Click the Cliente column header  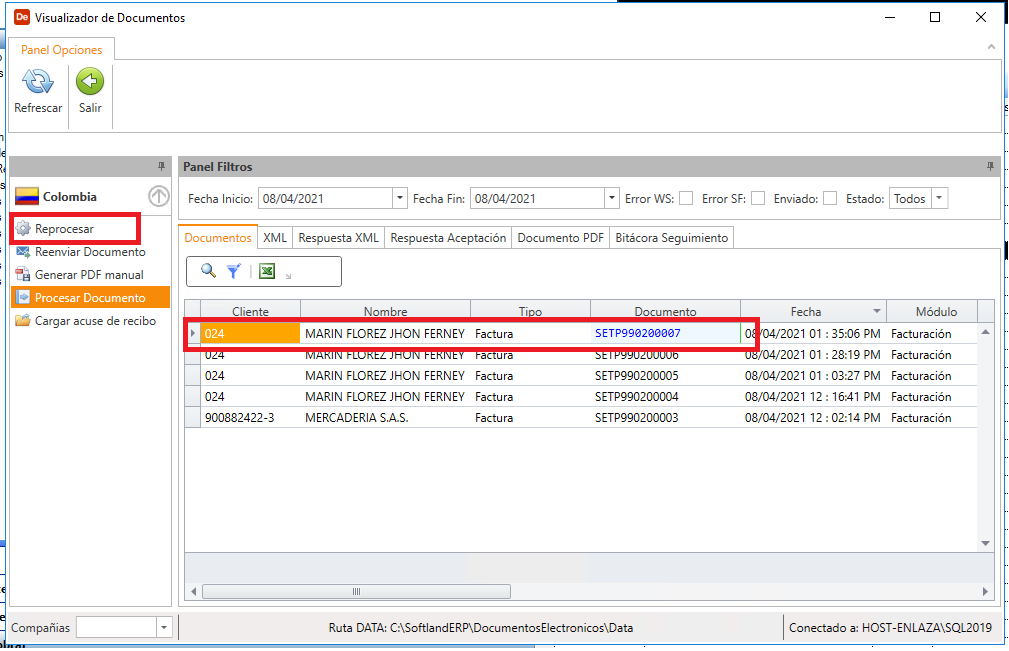click(x=250, y=311)
